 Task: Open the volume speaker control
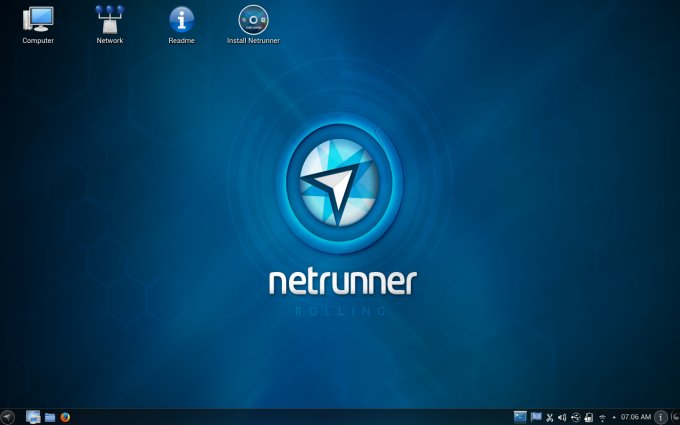point(562,418)
